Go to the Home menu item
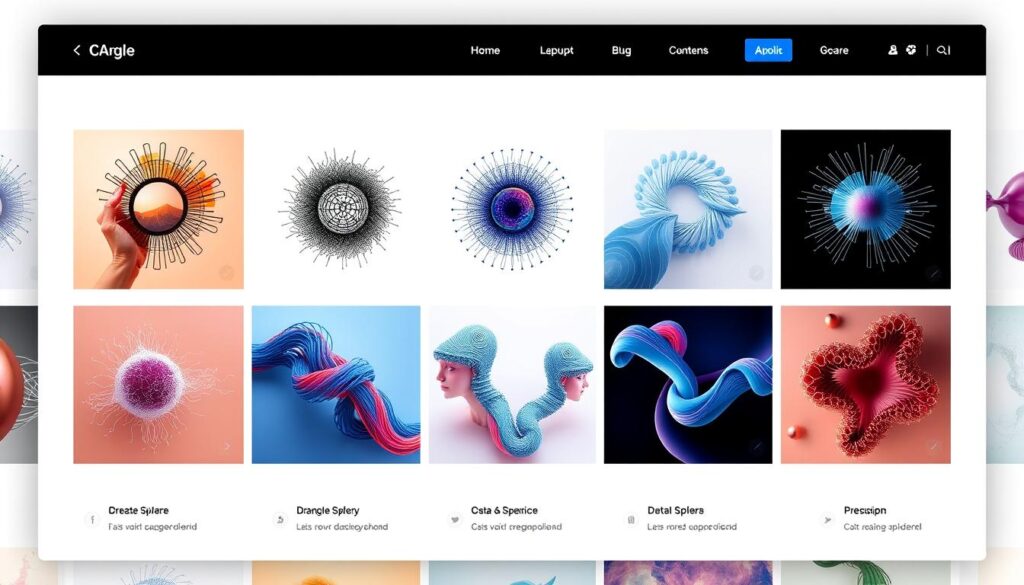 pos(485,50)
